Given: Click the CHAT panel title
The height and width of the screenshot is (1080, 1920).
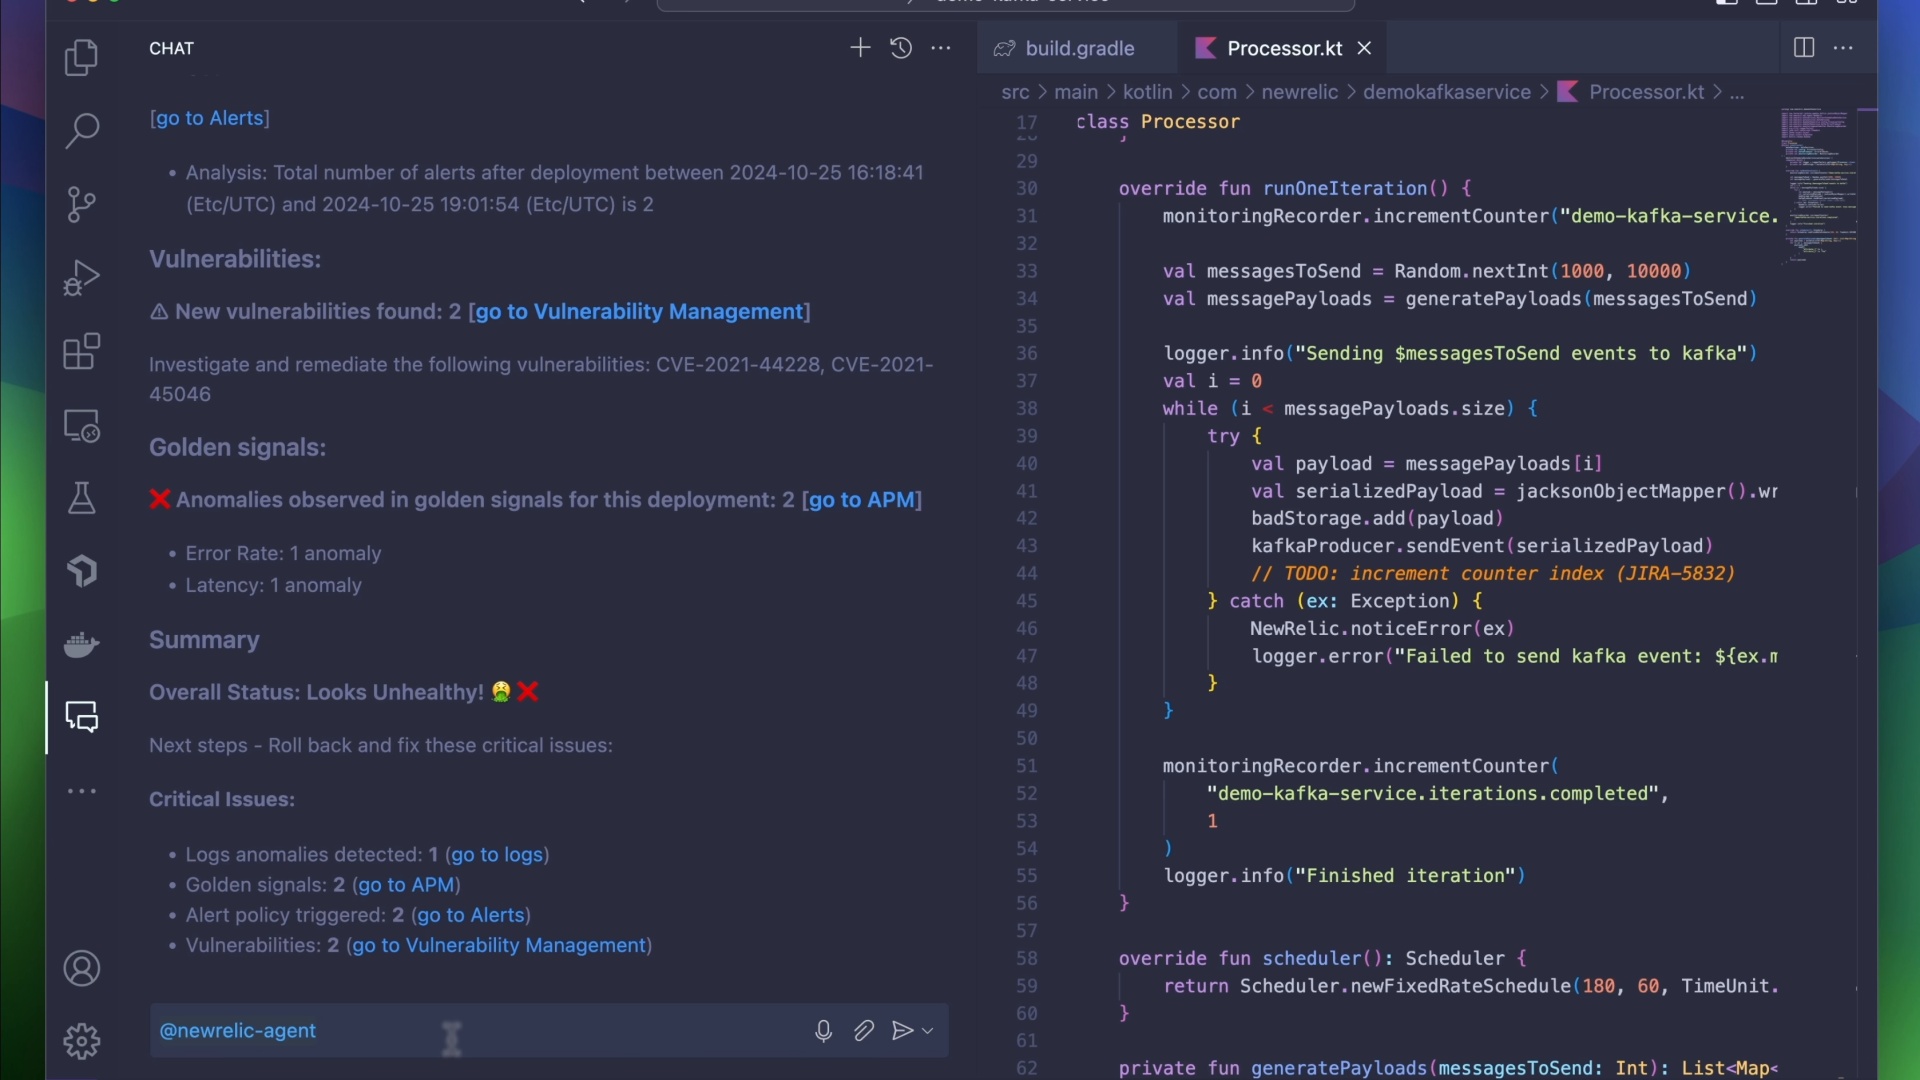Looking at the screenshot, I should pyautogui.click(x=171, y=48).
